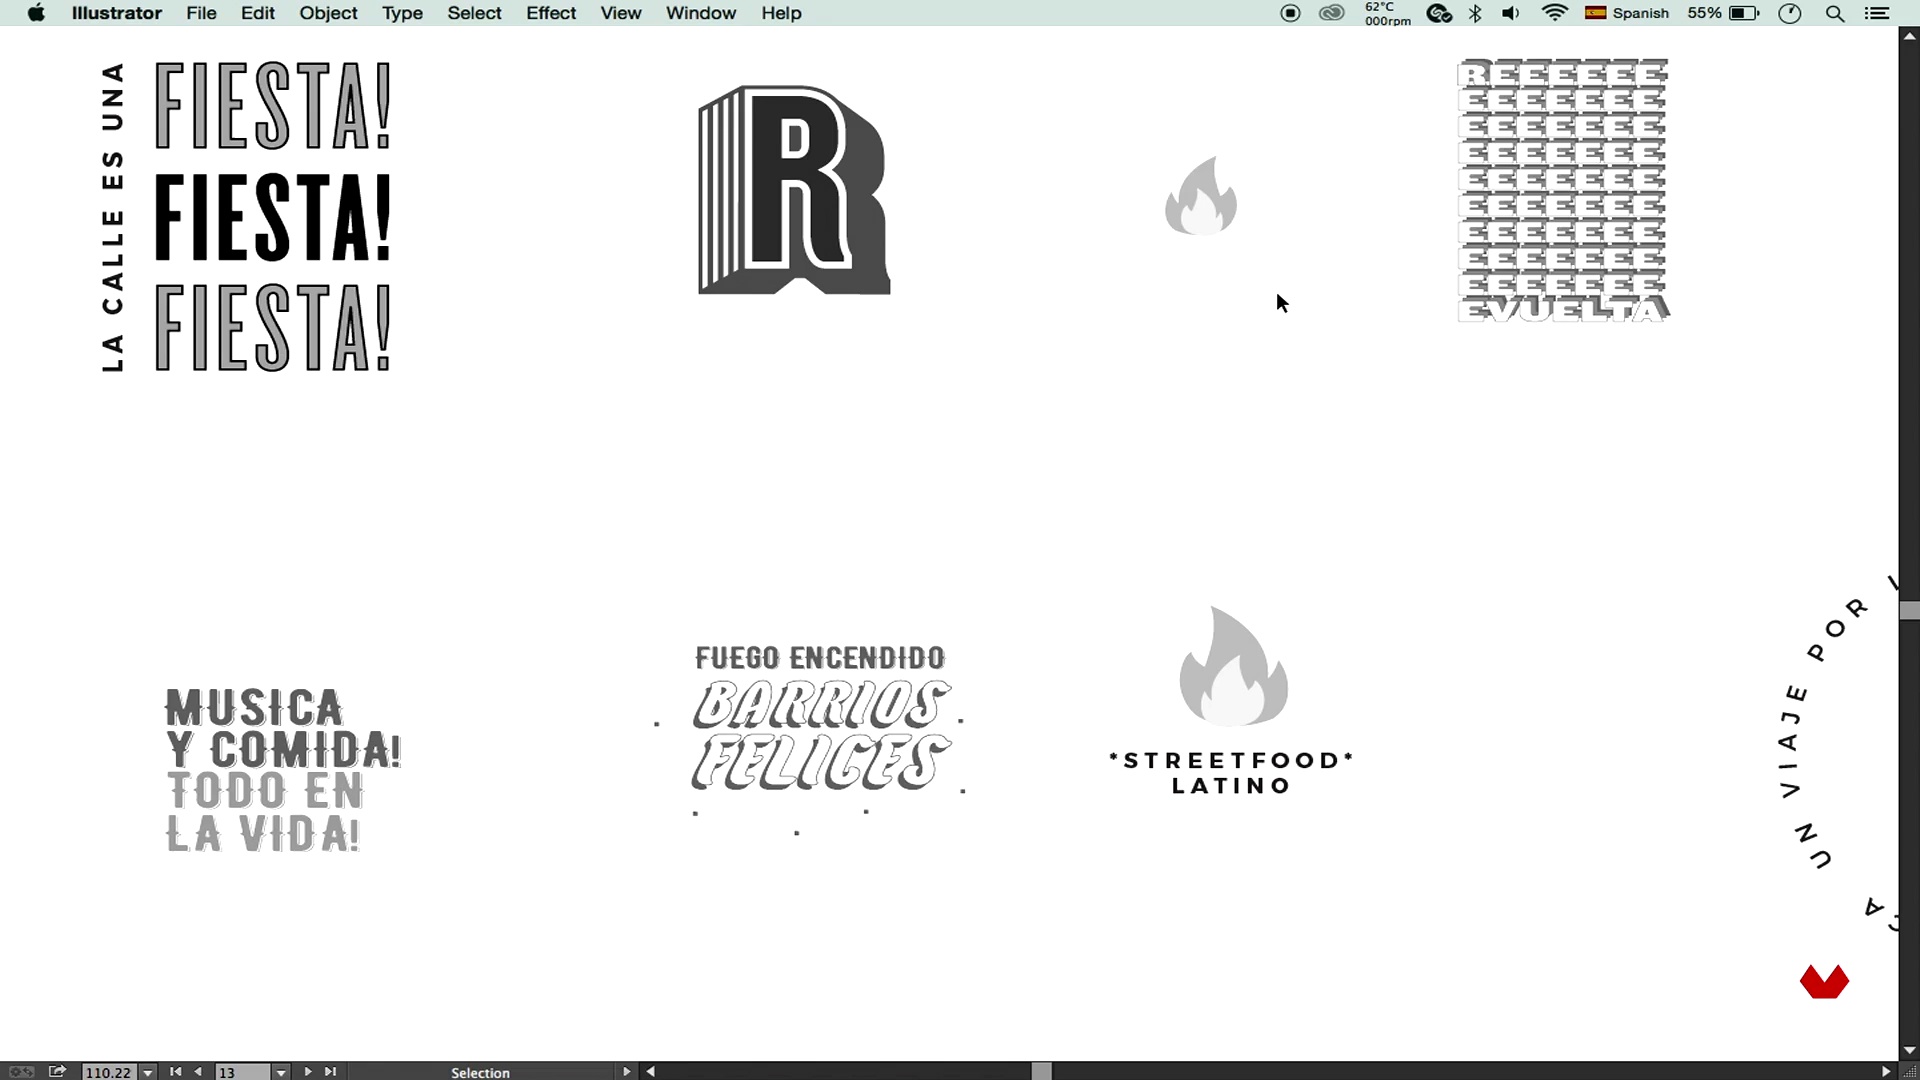Open the File menu
This screenshot has height=1080, width=1920.
[201, 13]
